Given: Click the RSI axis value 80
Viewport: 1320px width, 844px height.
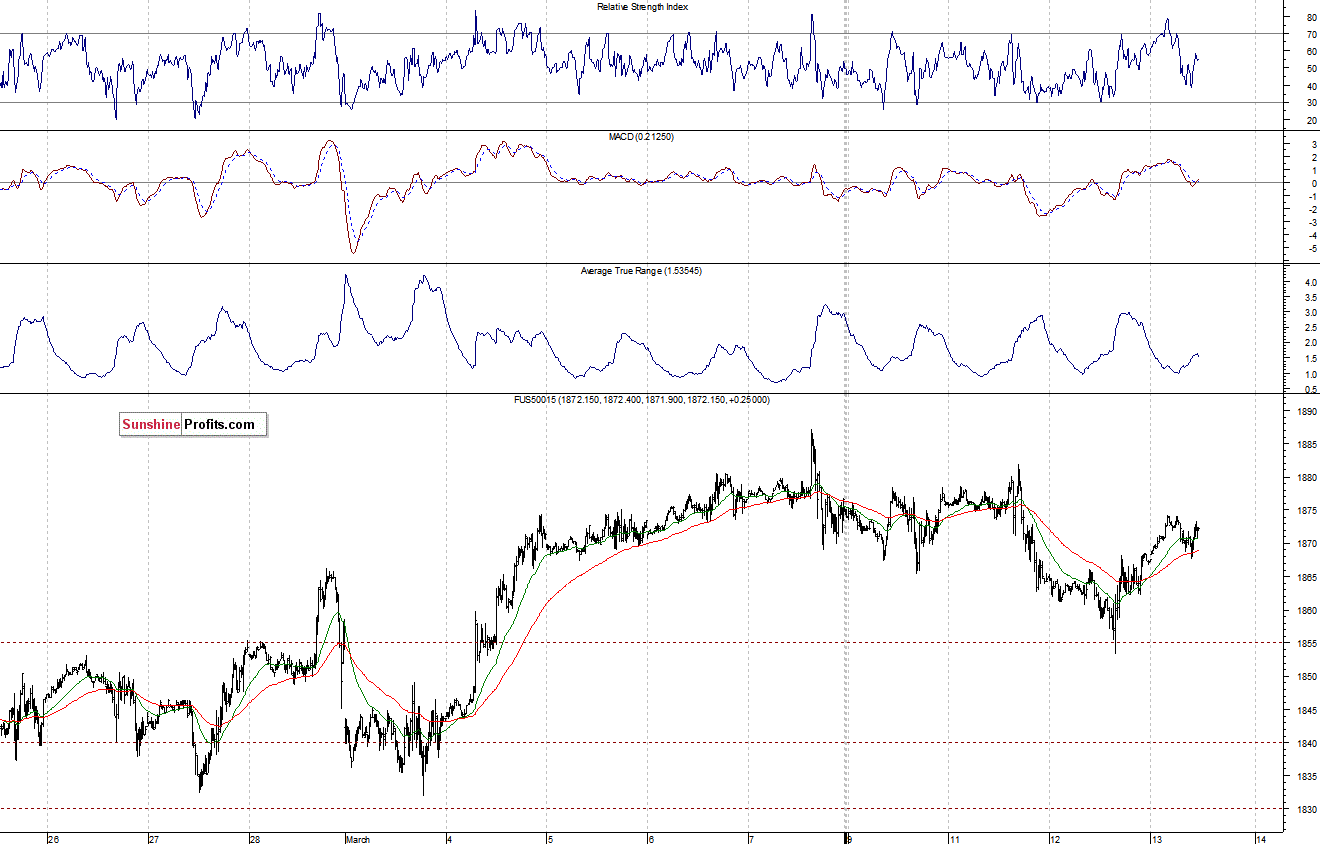Looking at the screenshot, I should tap(1310, 17).
